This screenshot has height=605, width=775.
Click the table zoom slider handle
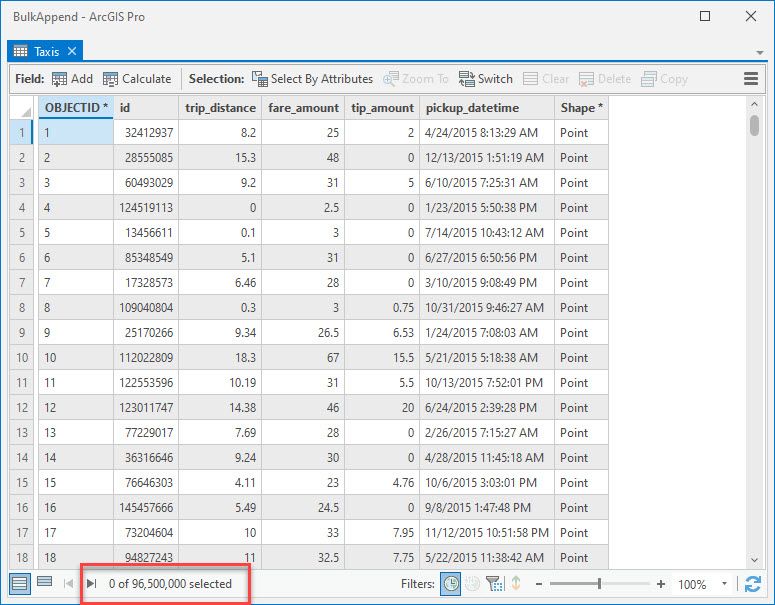point(599,584)
